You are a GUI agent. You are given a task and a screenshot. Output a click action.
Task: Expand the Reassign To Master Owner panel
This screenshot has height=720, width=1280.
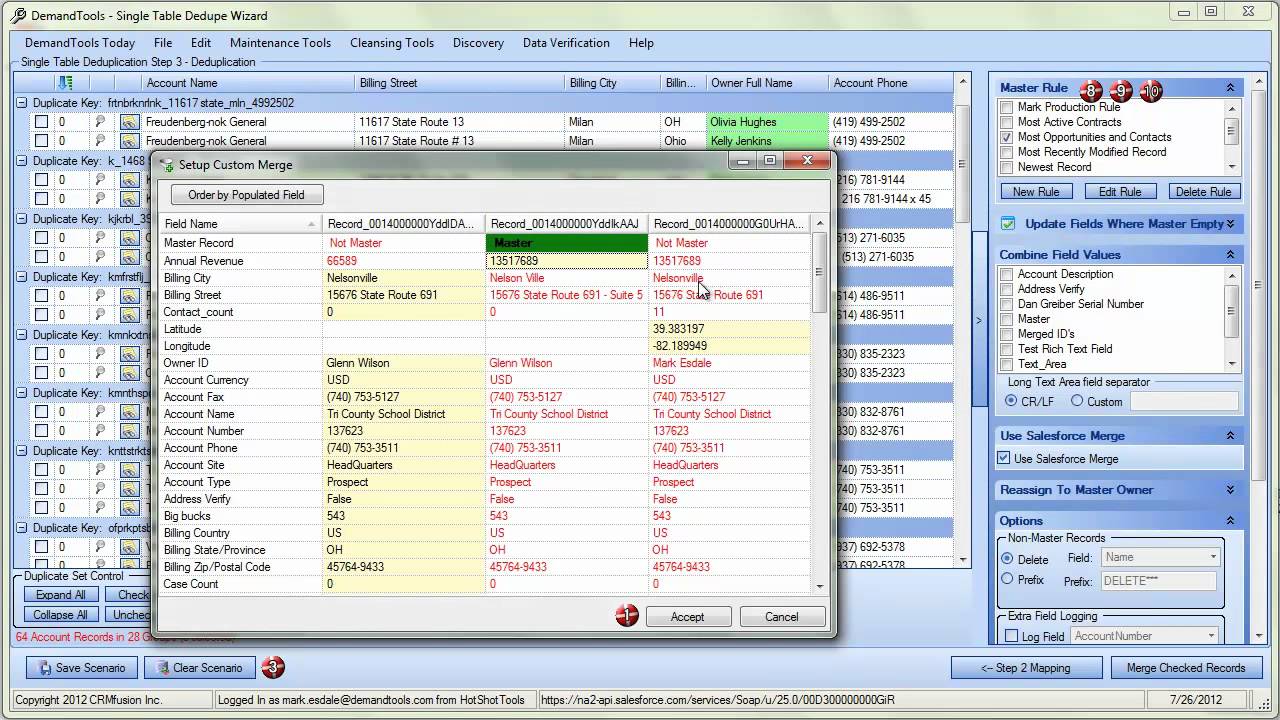[x=1230, y=490]
